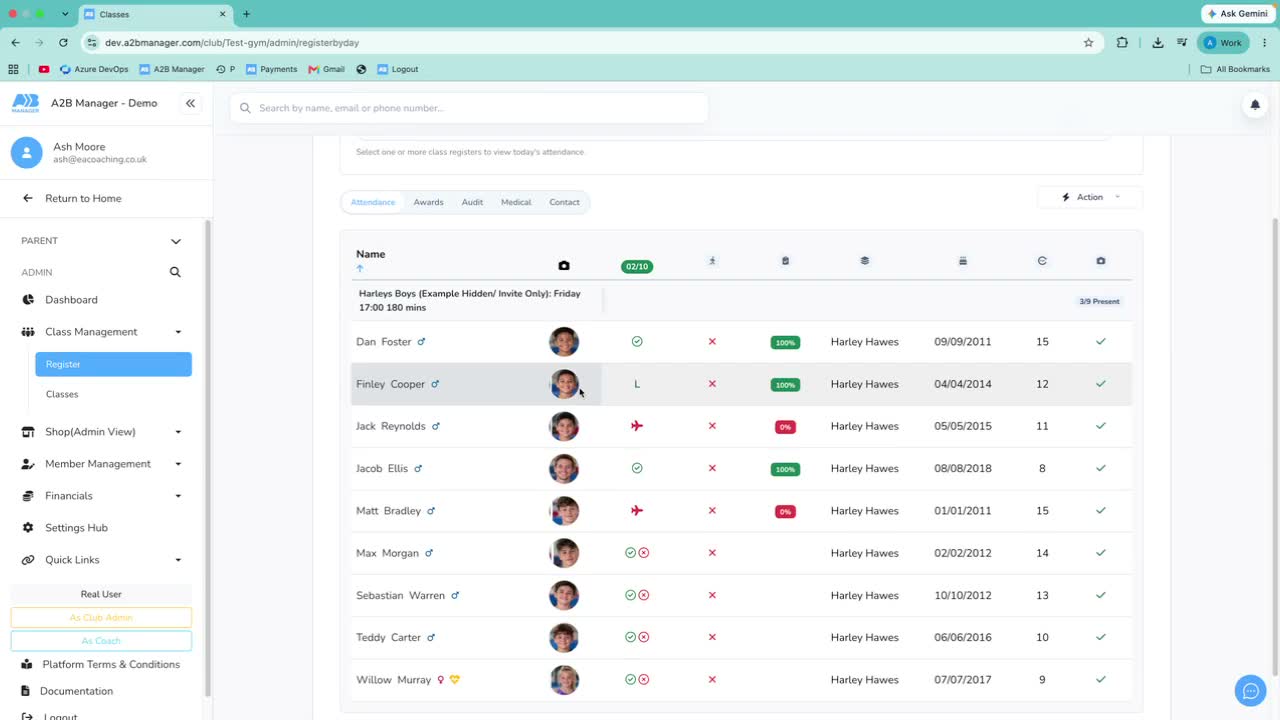This screenshot has width=1280, height=720.
Task: Expand Shop(Admin View) menu
Action: click(x=178, y=432)
